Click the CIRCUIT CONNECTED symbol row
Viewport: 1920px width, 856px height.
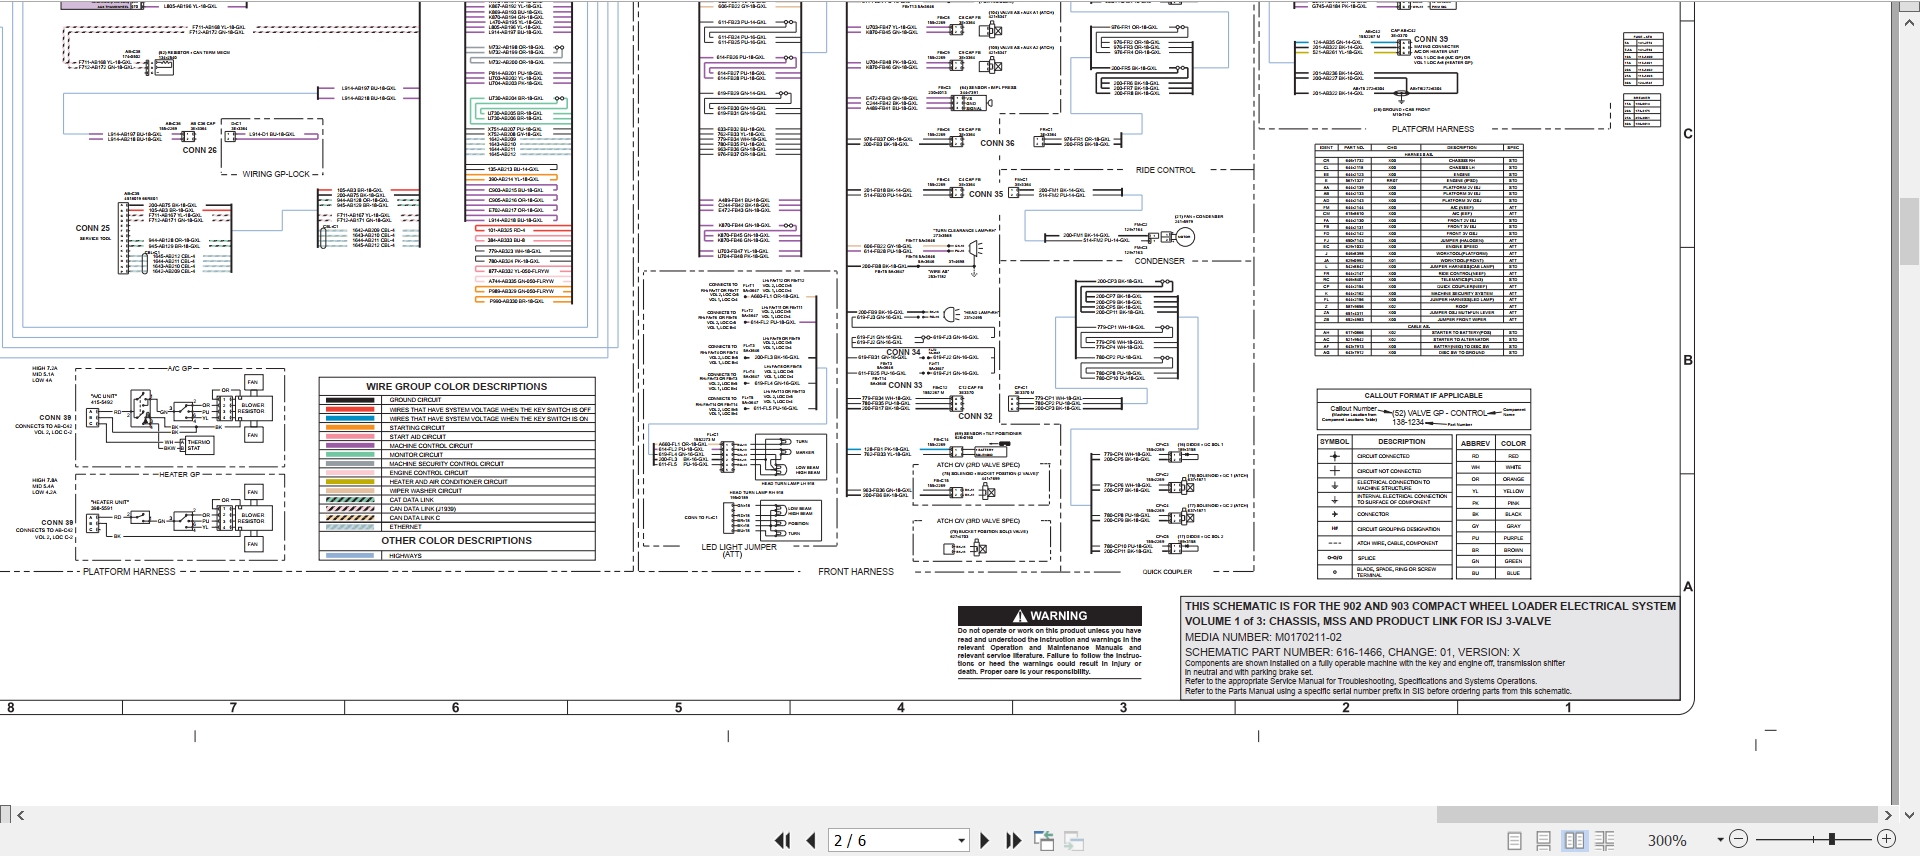[1386, 456]
